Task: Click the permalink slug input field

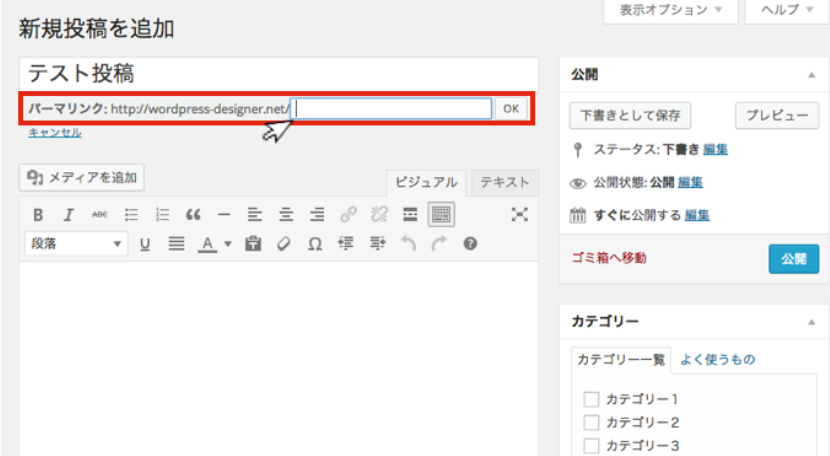Action: point(393,109)
